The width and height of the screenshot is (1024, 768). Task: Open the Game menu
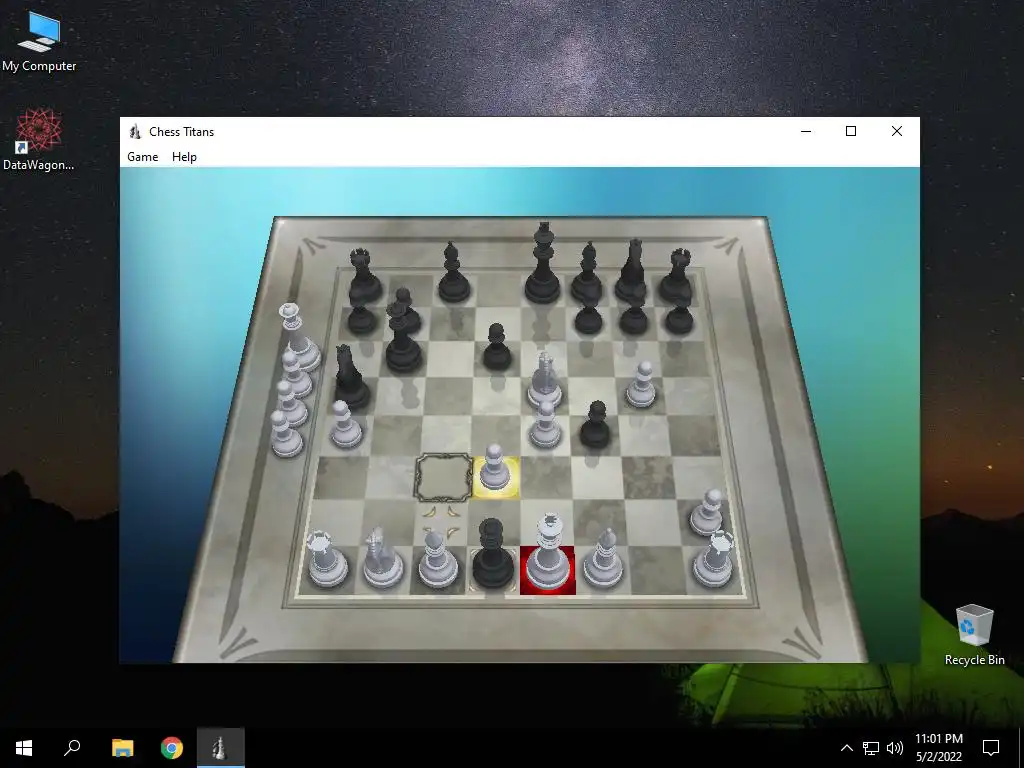(142, 157)
